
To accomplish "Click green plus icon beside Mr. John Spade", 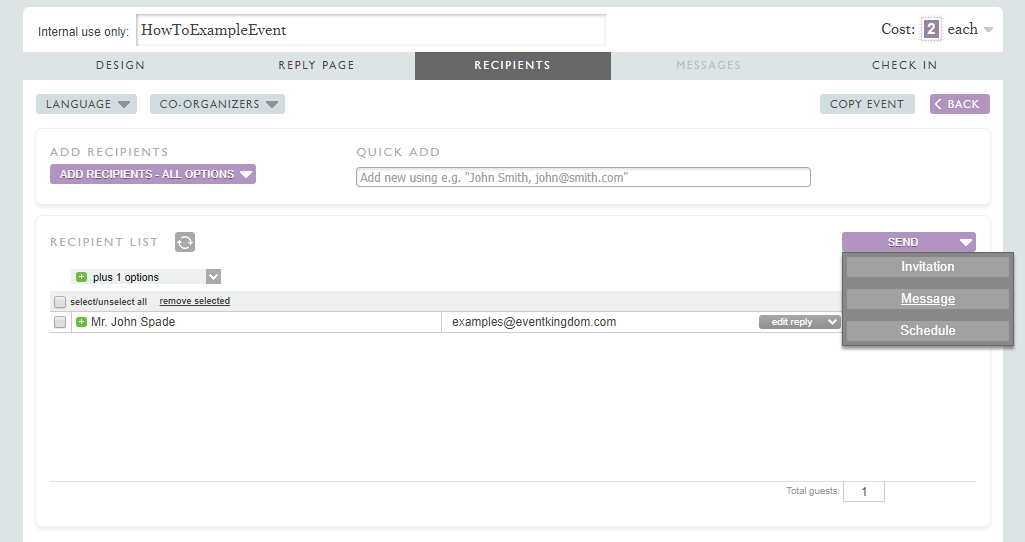I will 82,322.
